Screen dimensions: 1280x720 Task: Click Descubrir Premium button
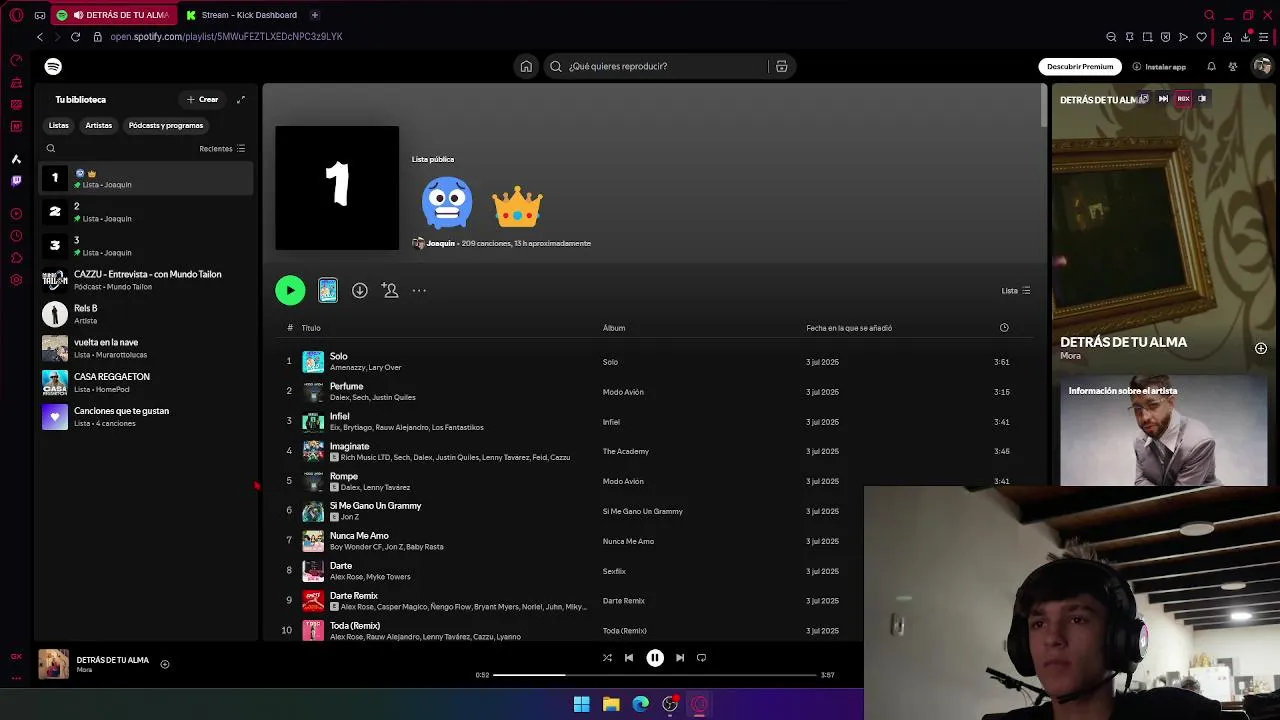1080,66
